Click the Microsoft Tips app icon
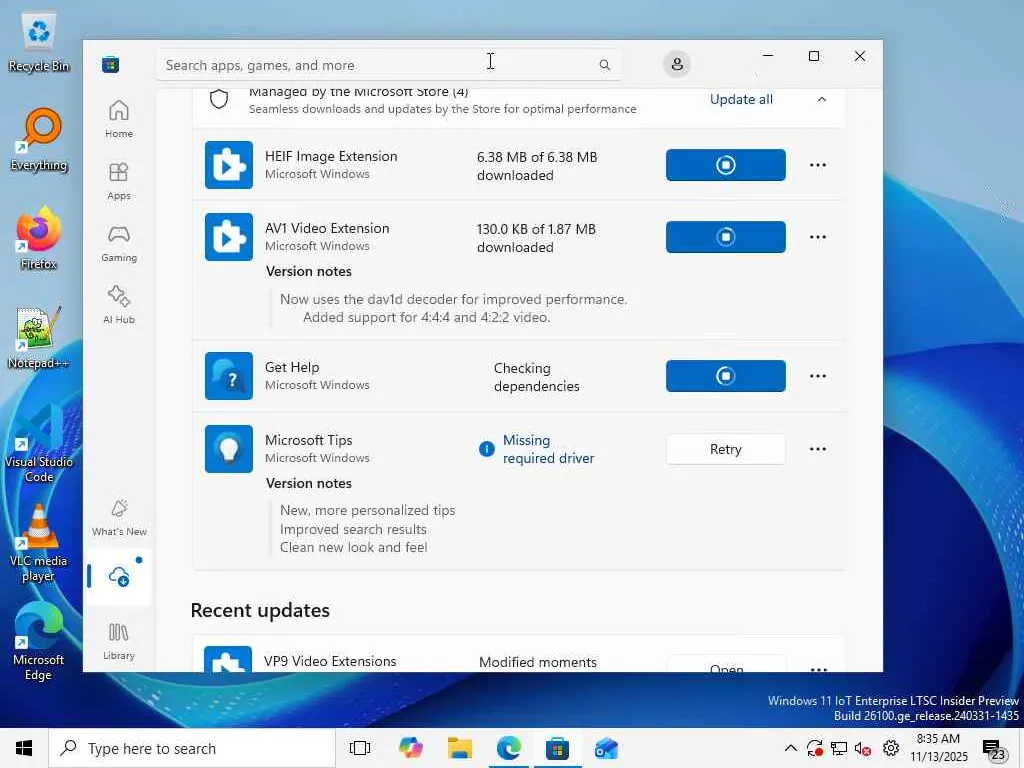This screenshot has height=768, width=1024. click(x=229, y=449)
